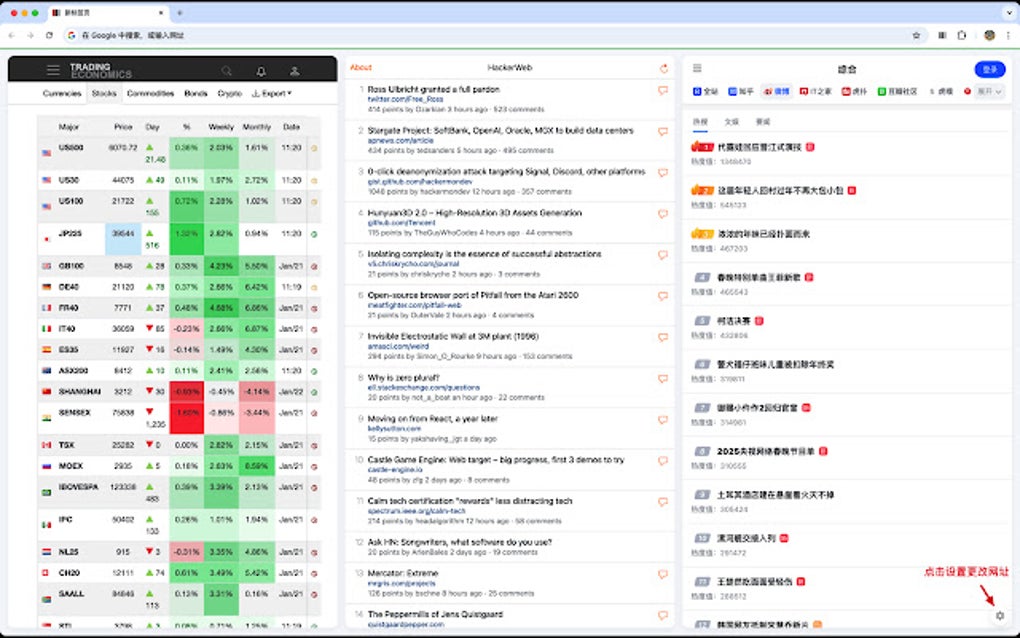Open the Stargate Project story link
Screen dimensions: 1020x638
coord(500,130)
